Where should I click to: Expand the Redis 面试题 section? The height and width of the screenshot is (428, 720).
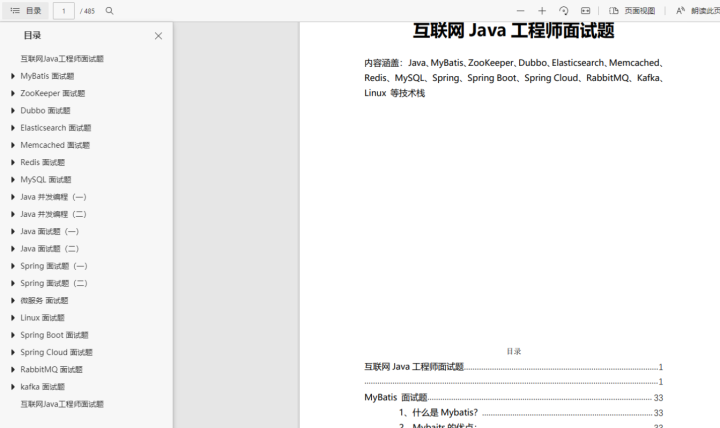13,162
